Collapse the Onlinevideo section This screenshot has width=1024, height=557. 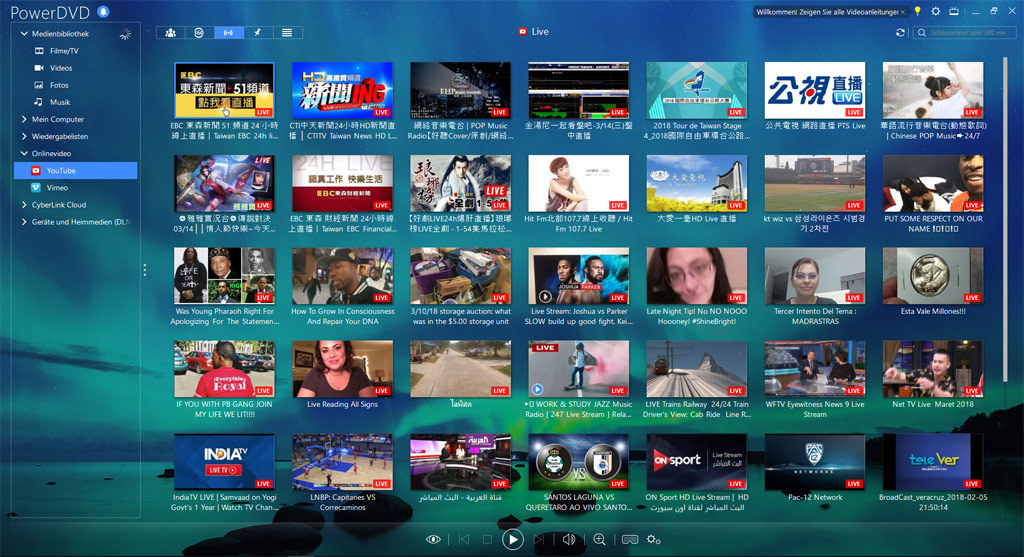pos(24,153)
